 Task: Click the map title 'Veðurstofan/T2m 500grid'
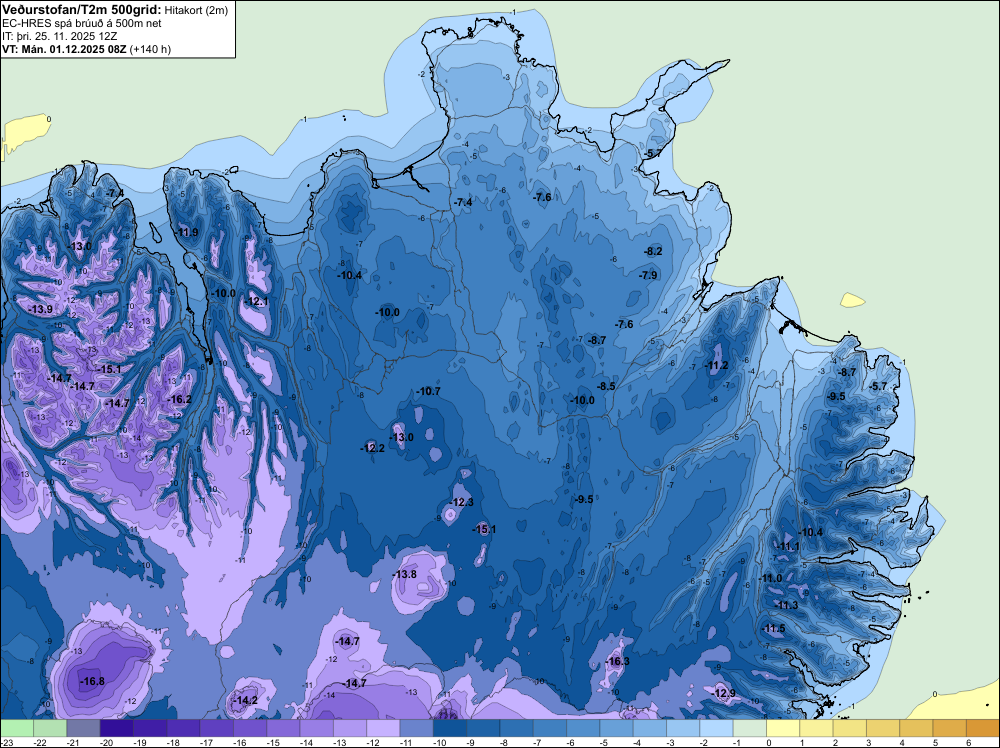[82, 10]
